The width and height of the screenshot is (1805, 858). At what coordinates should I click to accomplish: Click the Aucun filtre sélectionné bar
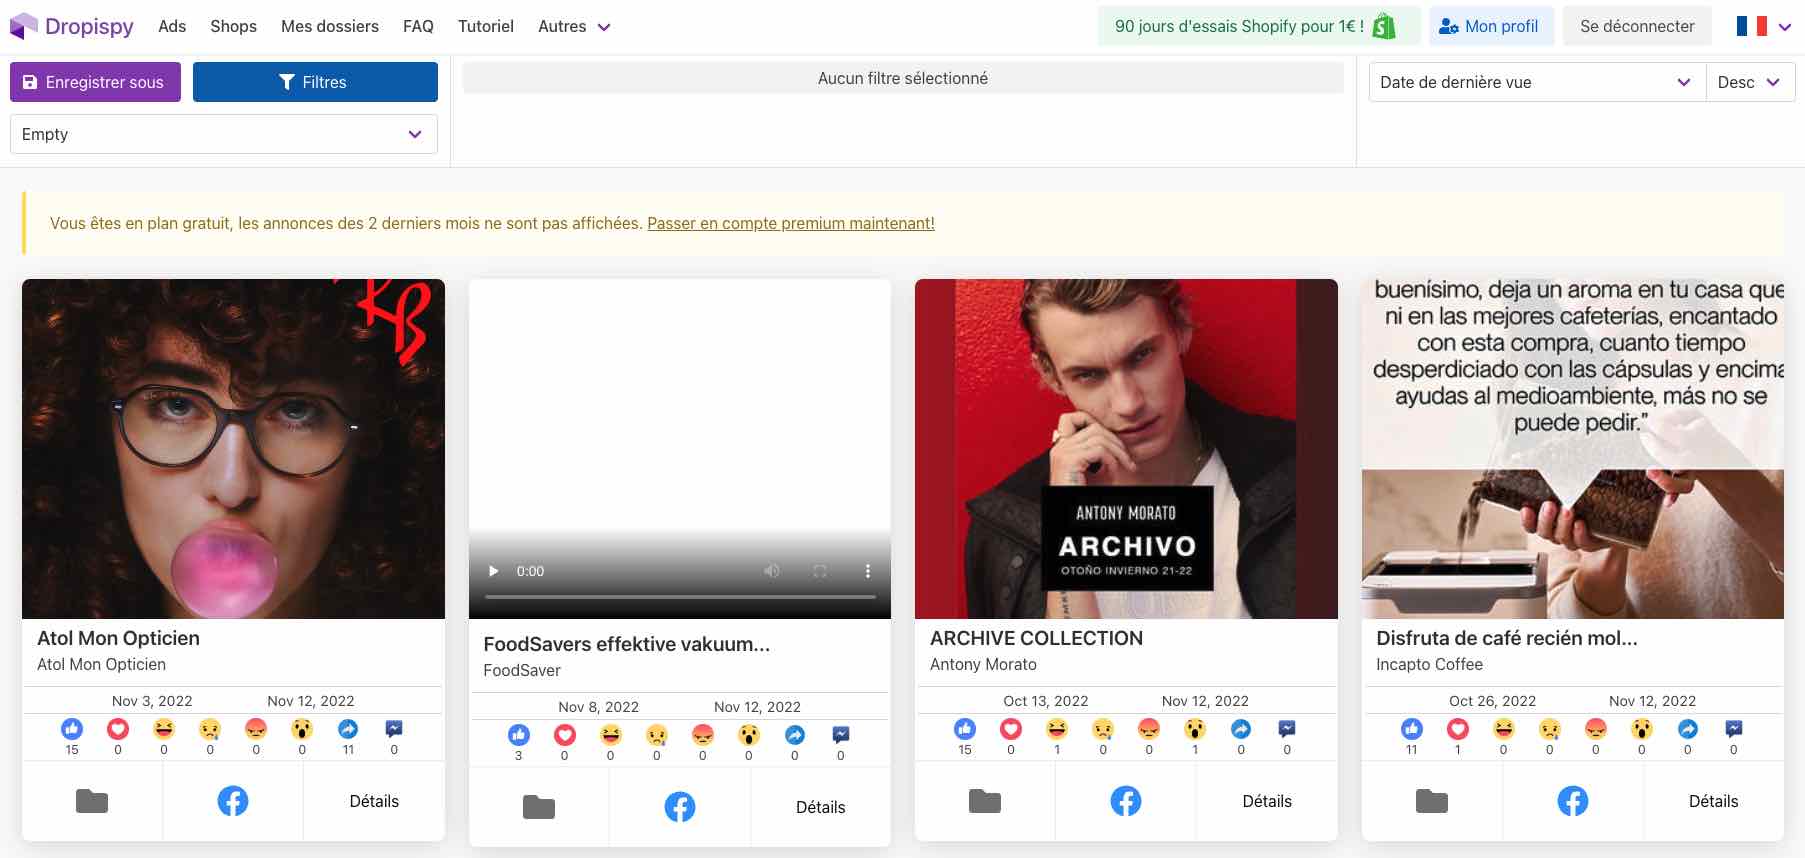click(903, 78)
